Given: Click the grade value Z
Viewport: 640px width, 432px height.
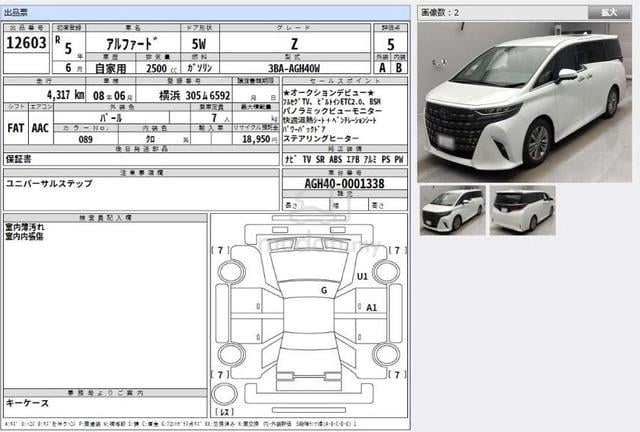Looking at the screenshot, I should pyautogui.click(x=294, y=44).
